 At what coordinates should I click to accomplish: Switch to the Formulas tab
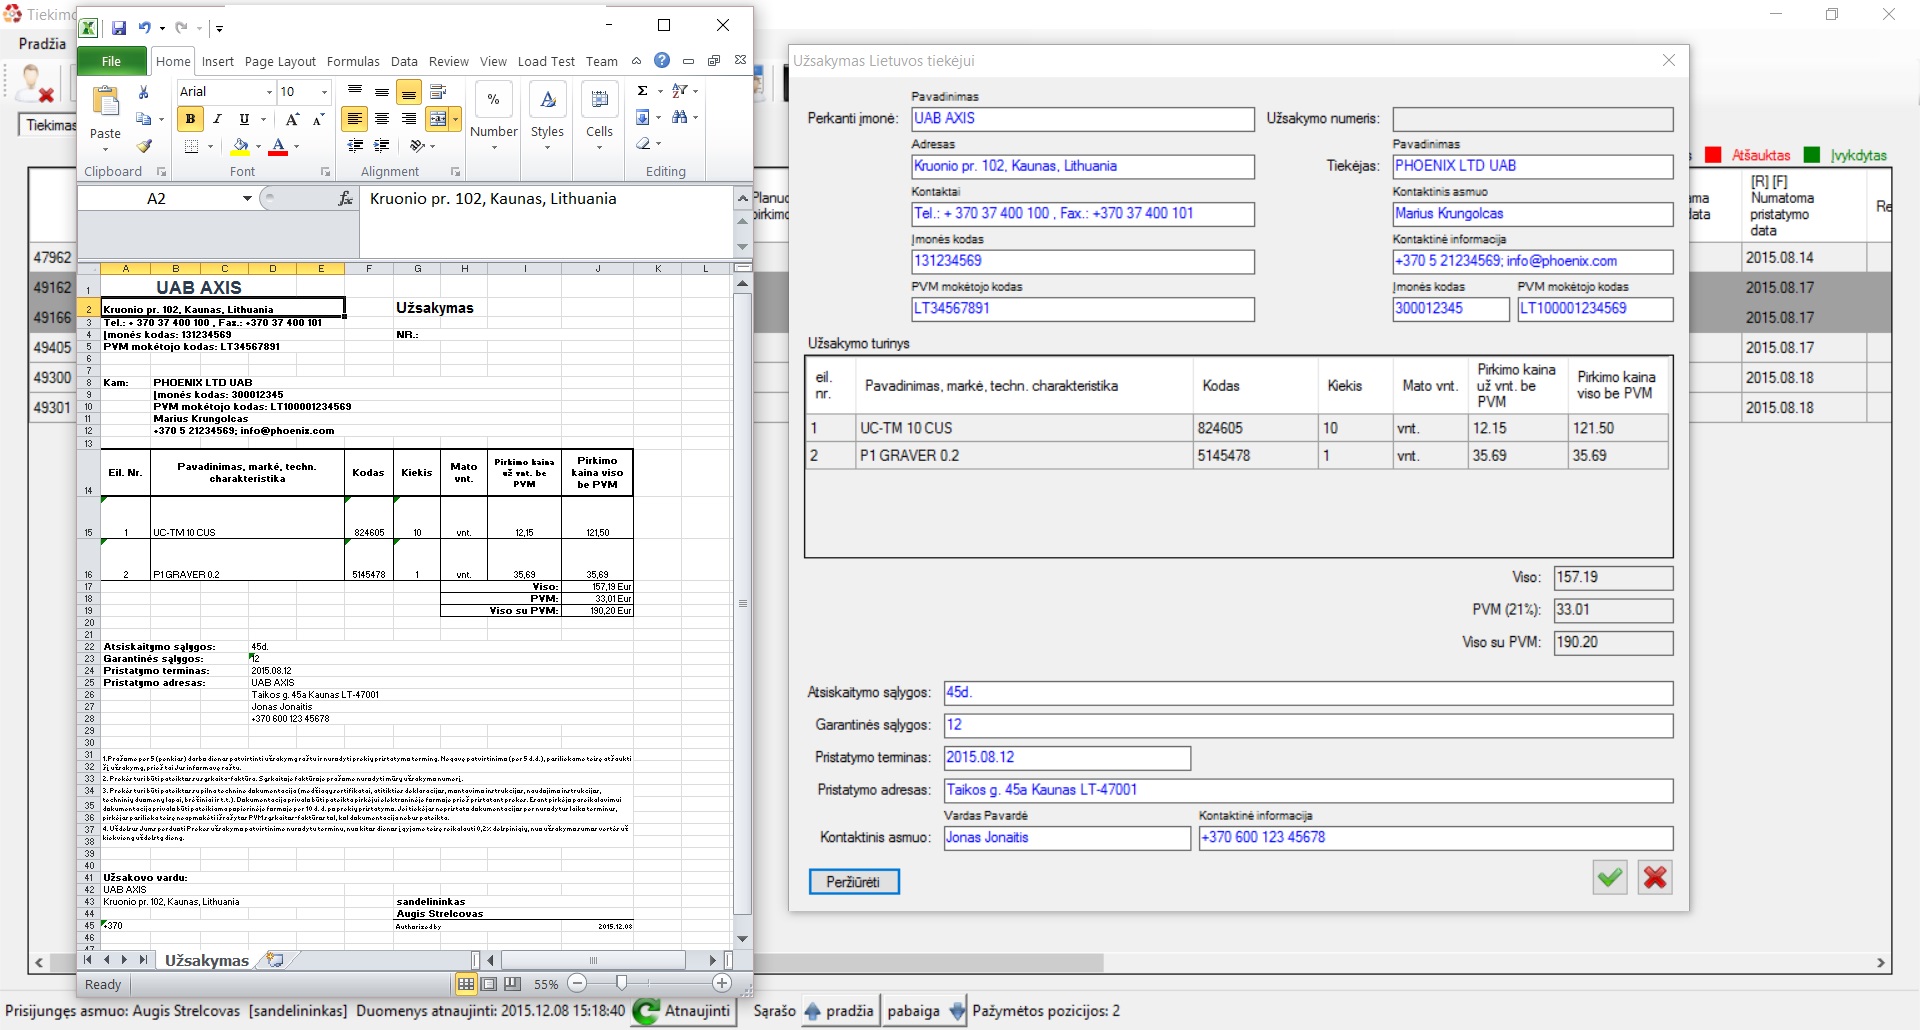point(353,62)
